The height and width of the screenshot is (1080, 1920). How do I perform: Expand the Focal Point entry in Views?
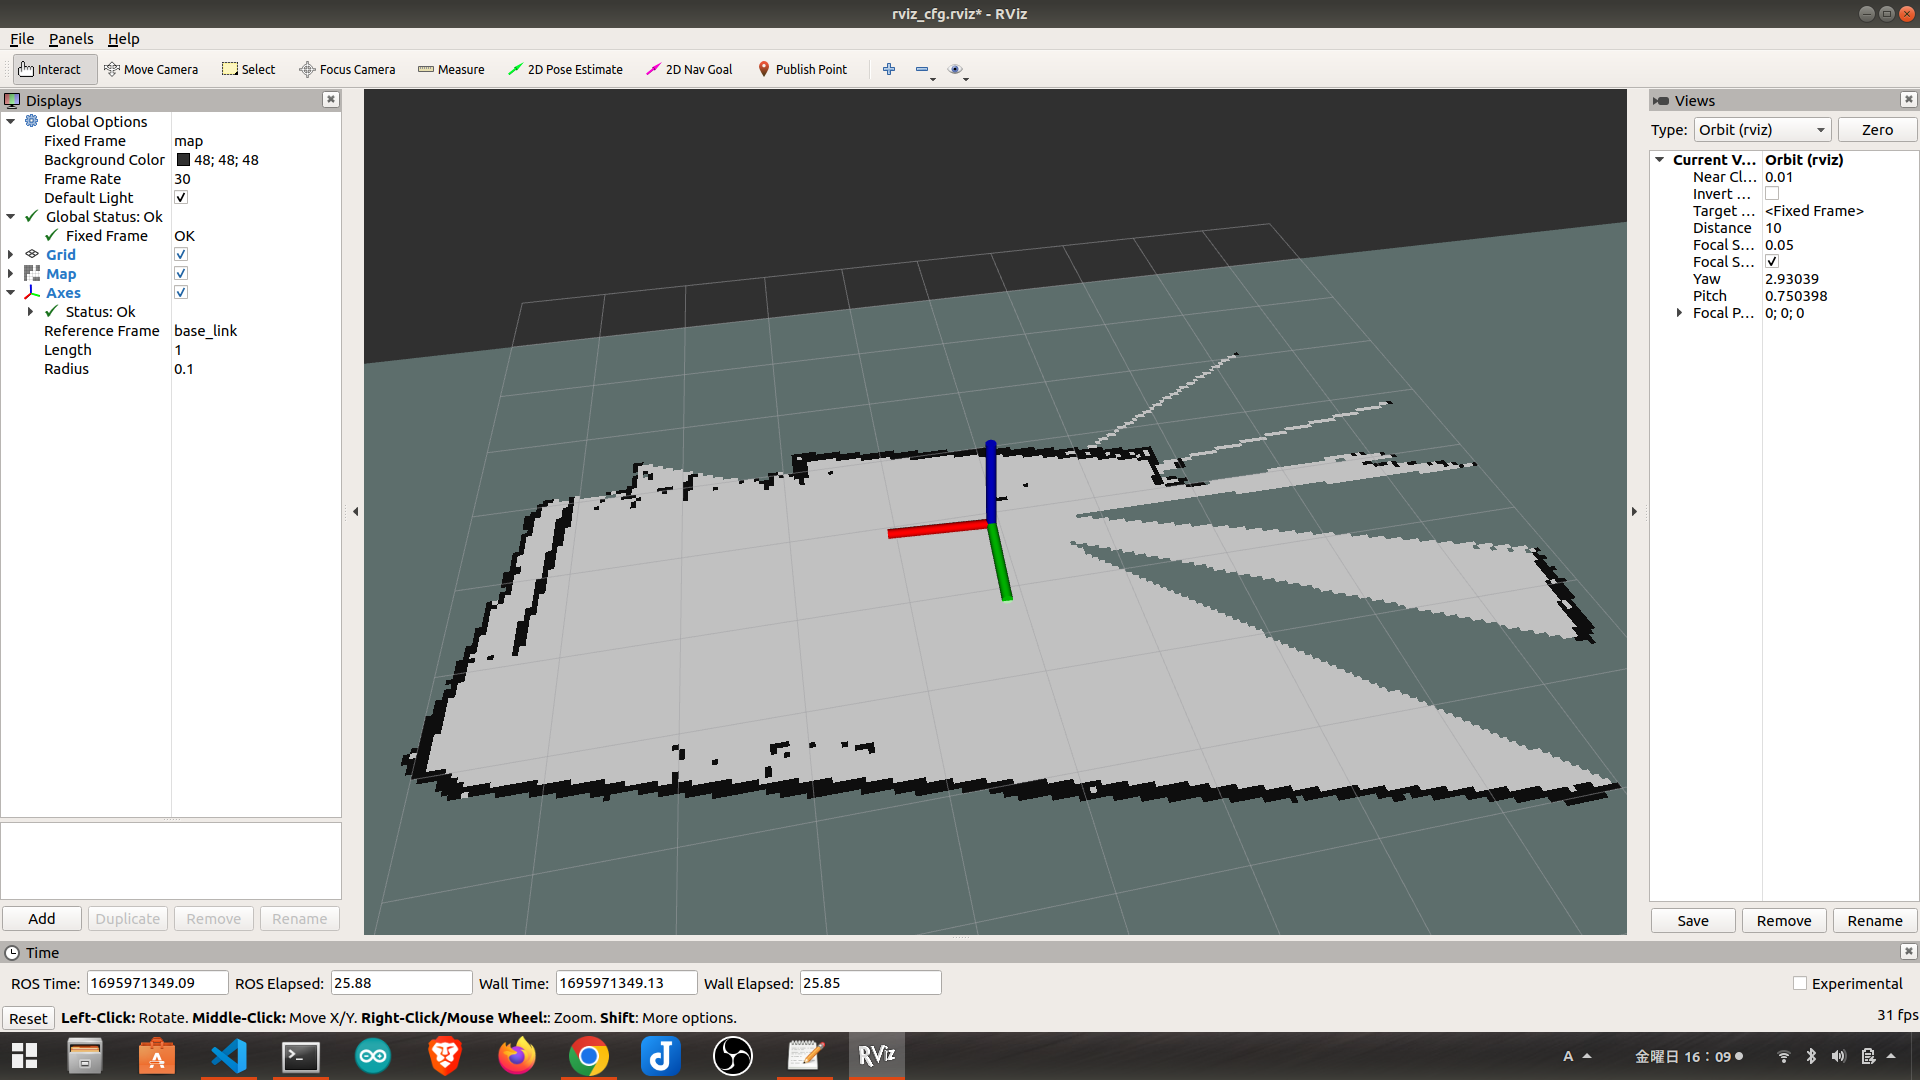coord(1678,312)
